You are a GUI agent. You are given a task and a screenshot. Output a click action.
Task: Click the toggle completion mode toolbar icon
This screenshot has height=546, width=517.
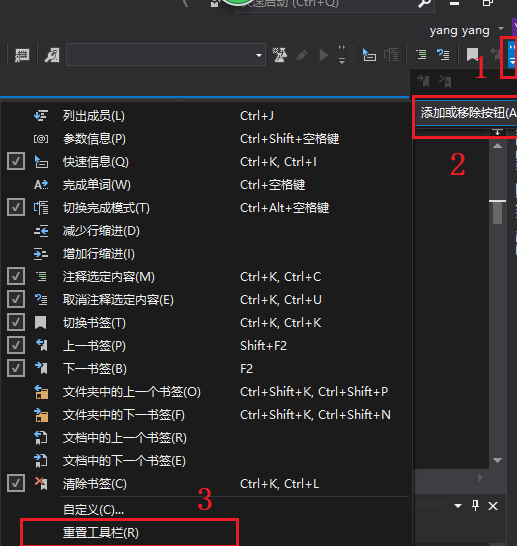391,55
